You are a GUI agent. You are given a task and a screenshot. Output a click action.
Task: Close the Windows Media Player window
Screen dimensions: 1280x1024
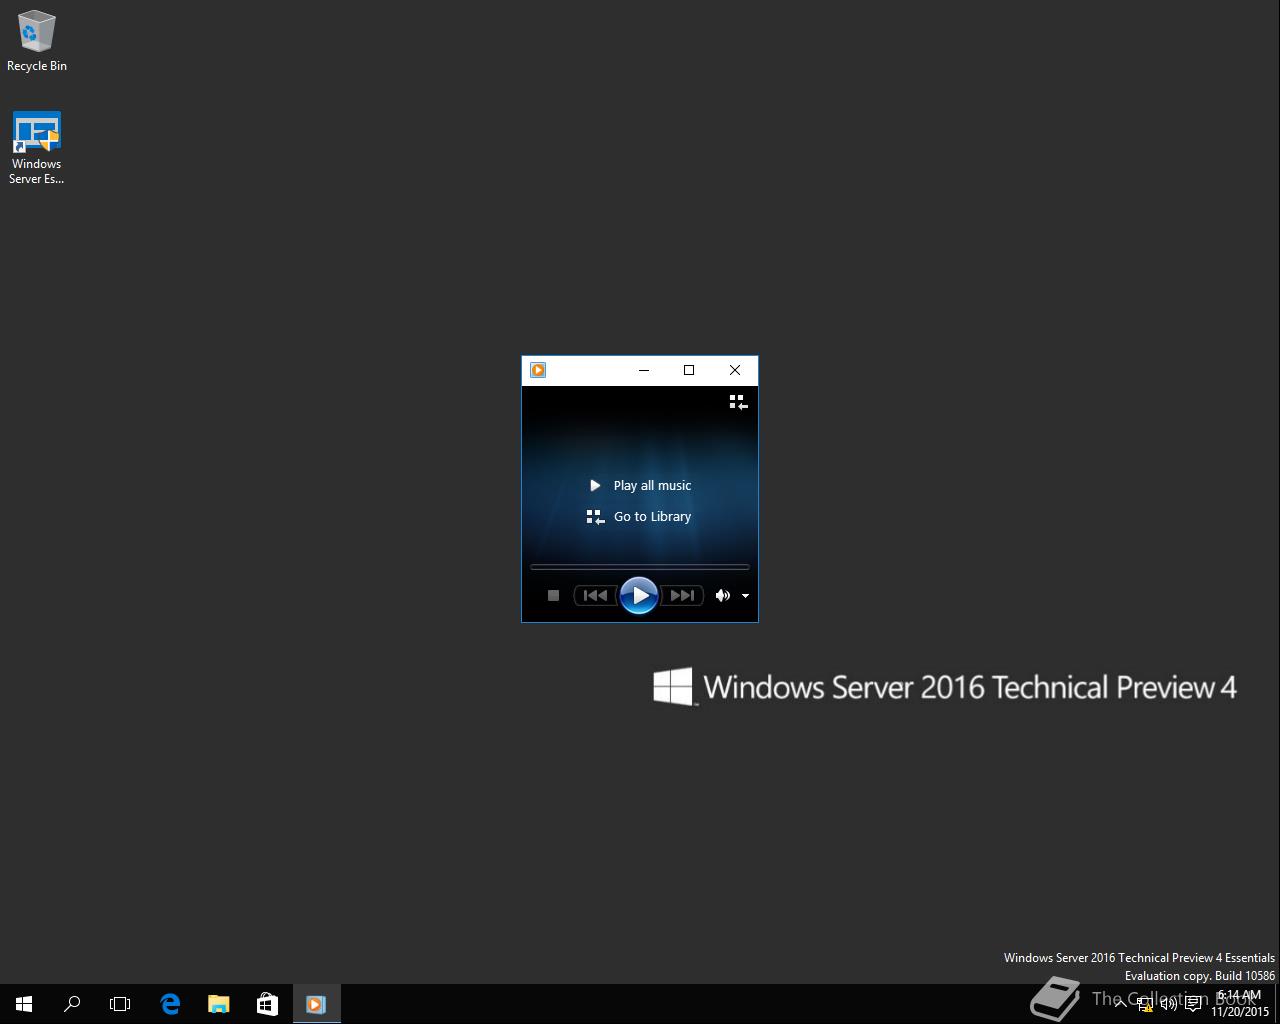tap(735, 370)
